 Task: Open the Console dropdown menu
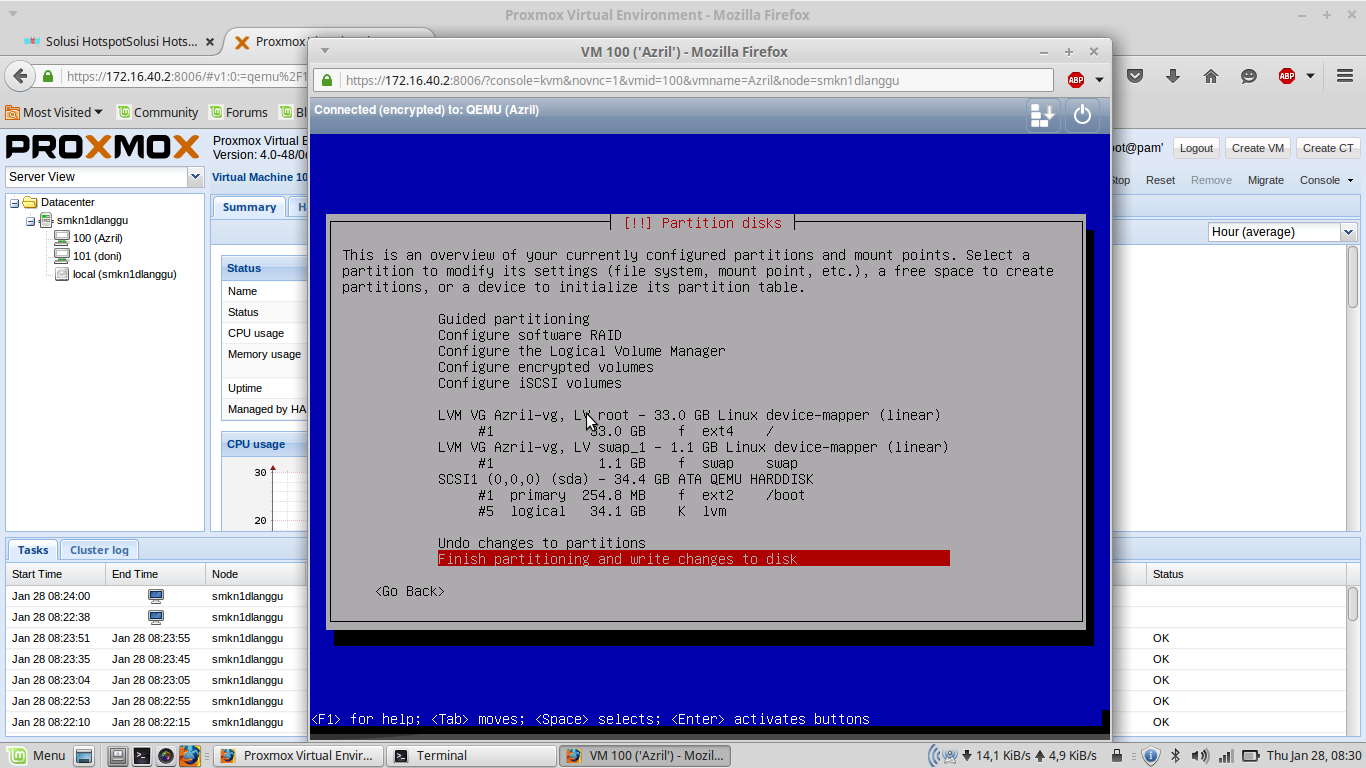1326,180
